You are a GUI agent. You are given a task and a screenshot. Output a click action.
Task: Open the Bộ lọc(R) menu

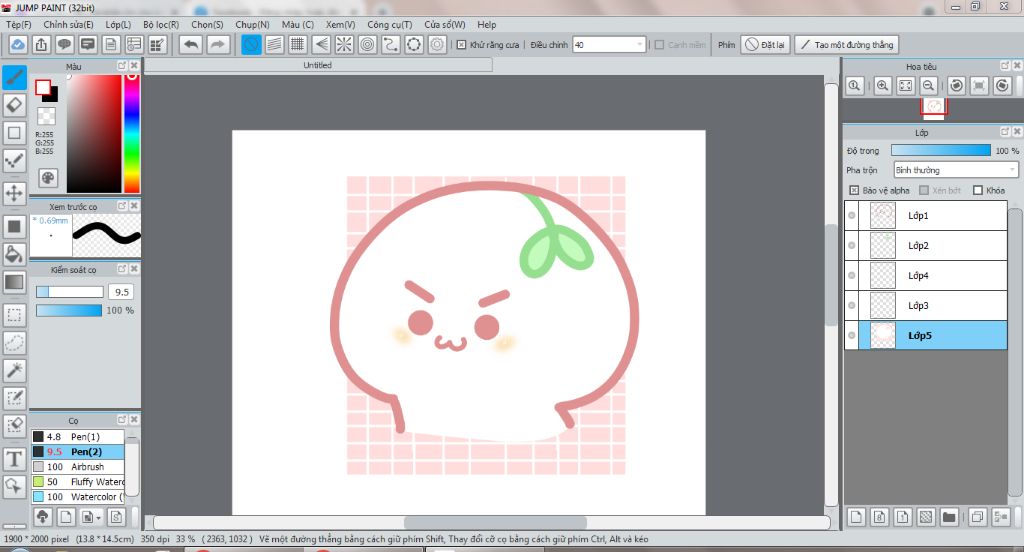click(161, 25)
